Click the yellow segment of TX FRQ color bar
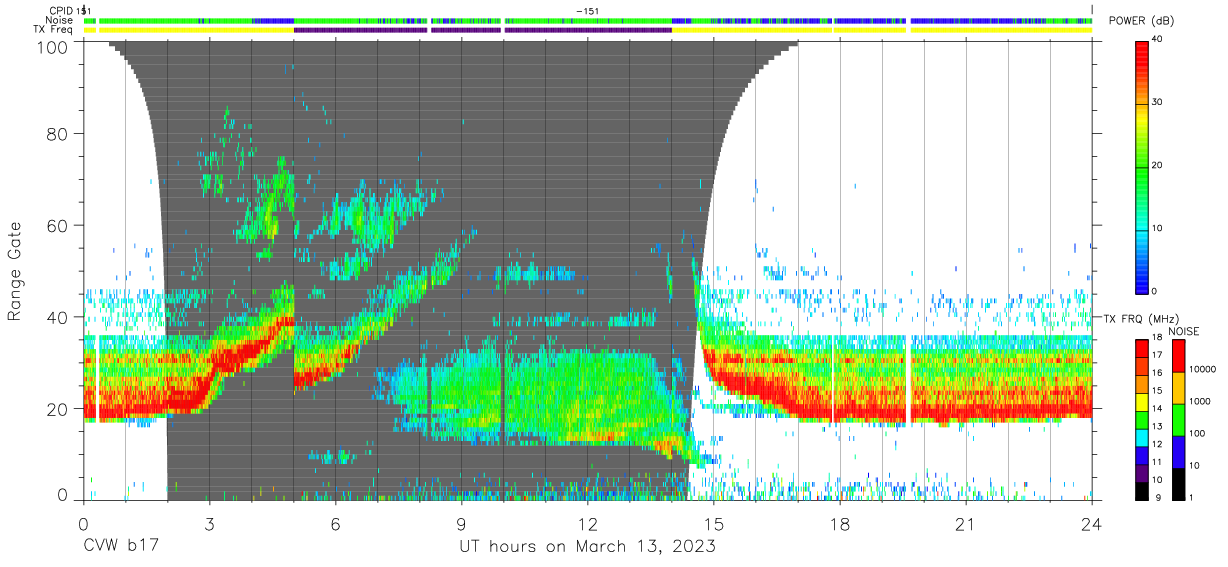Screen dimensions: 1228x567 (x=1144, y=403)
